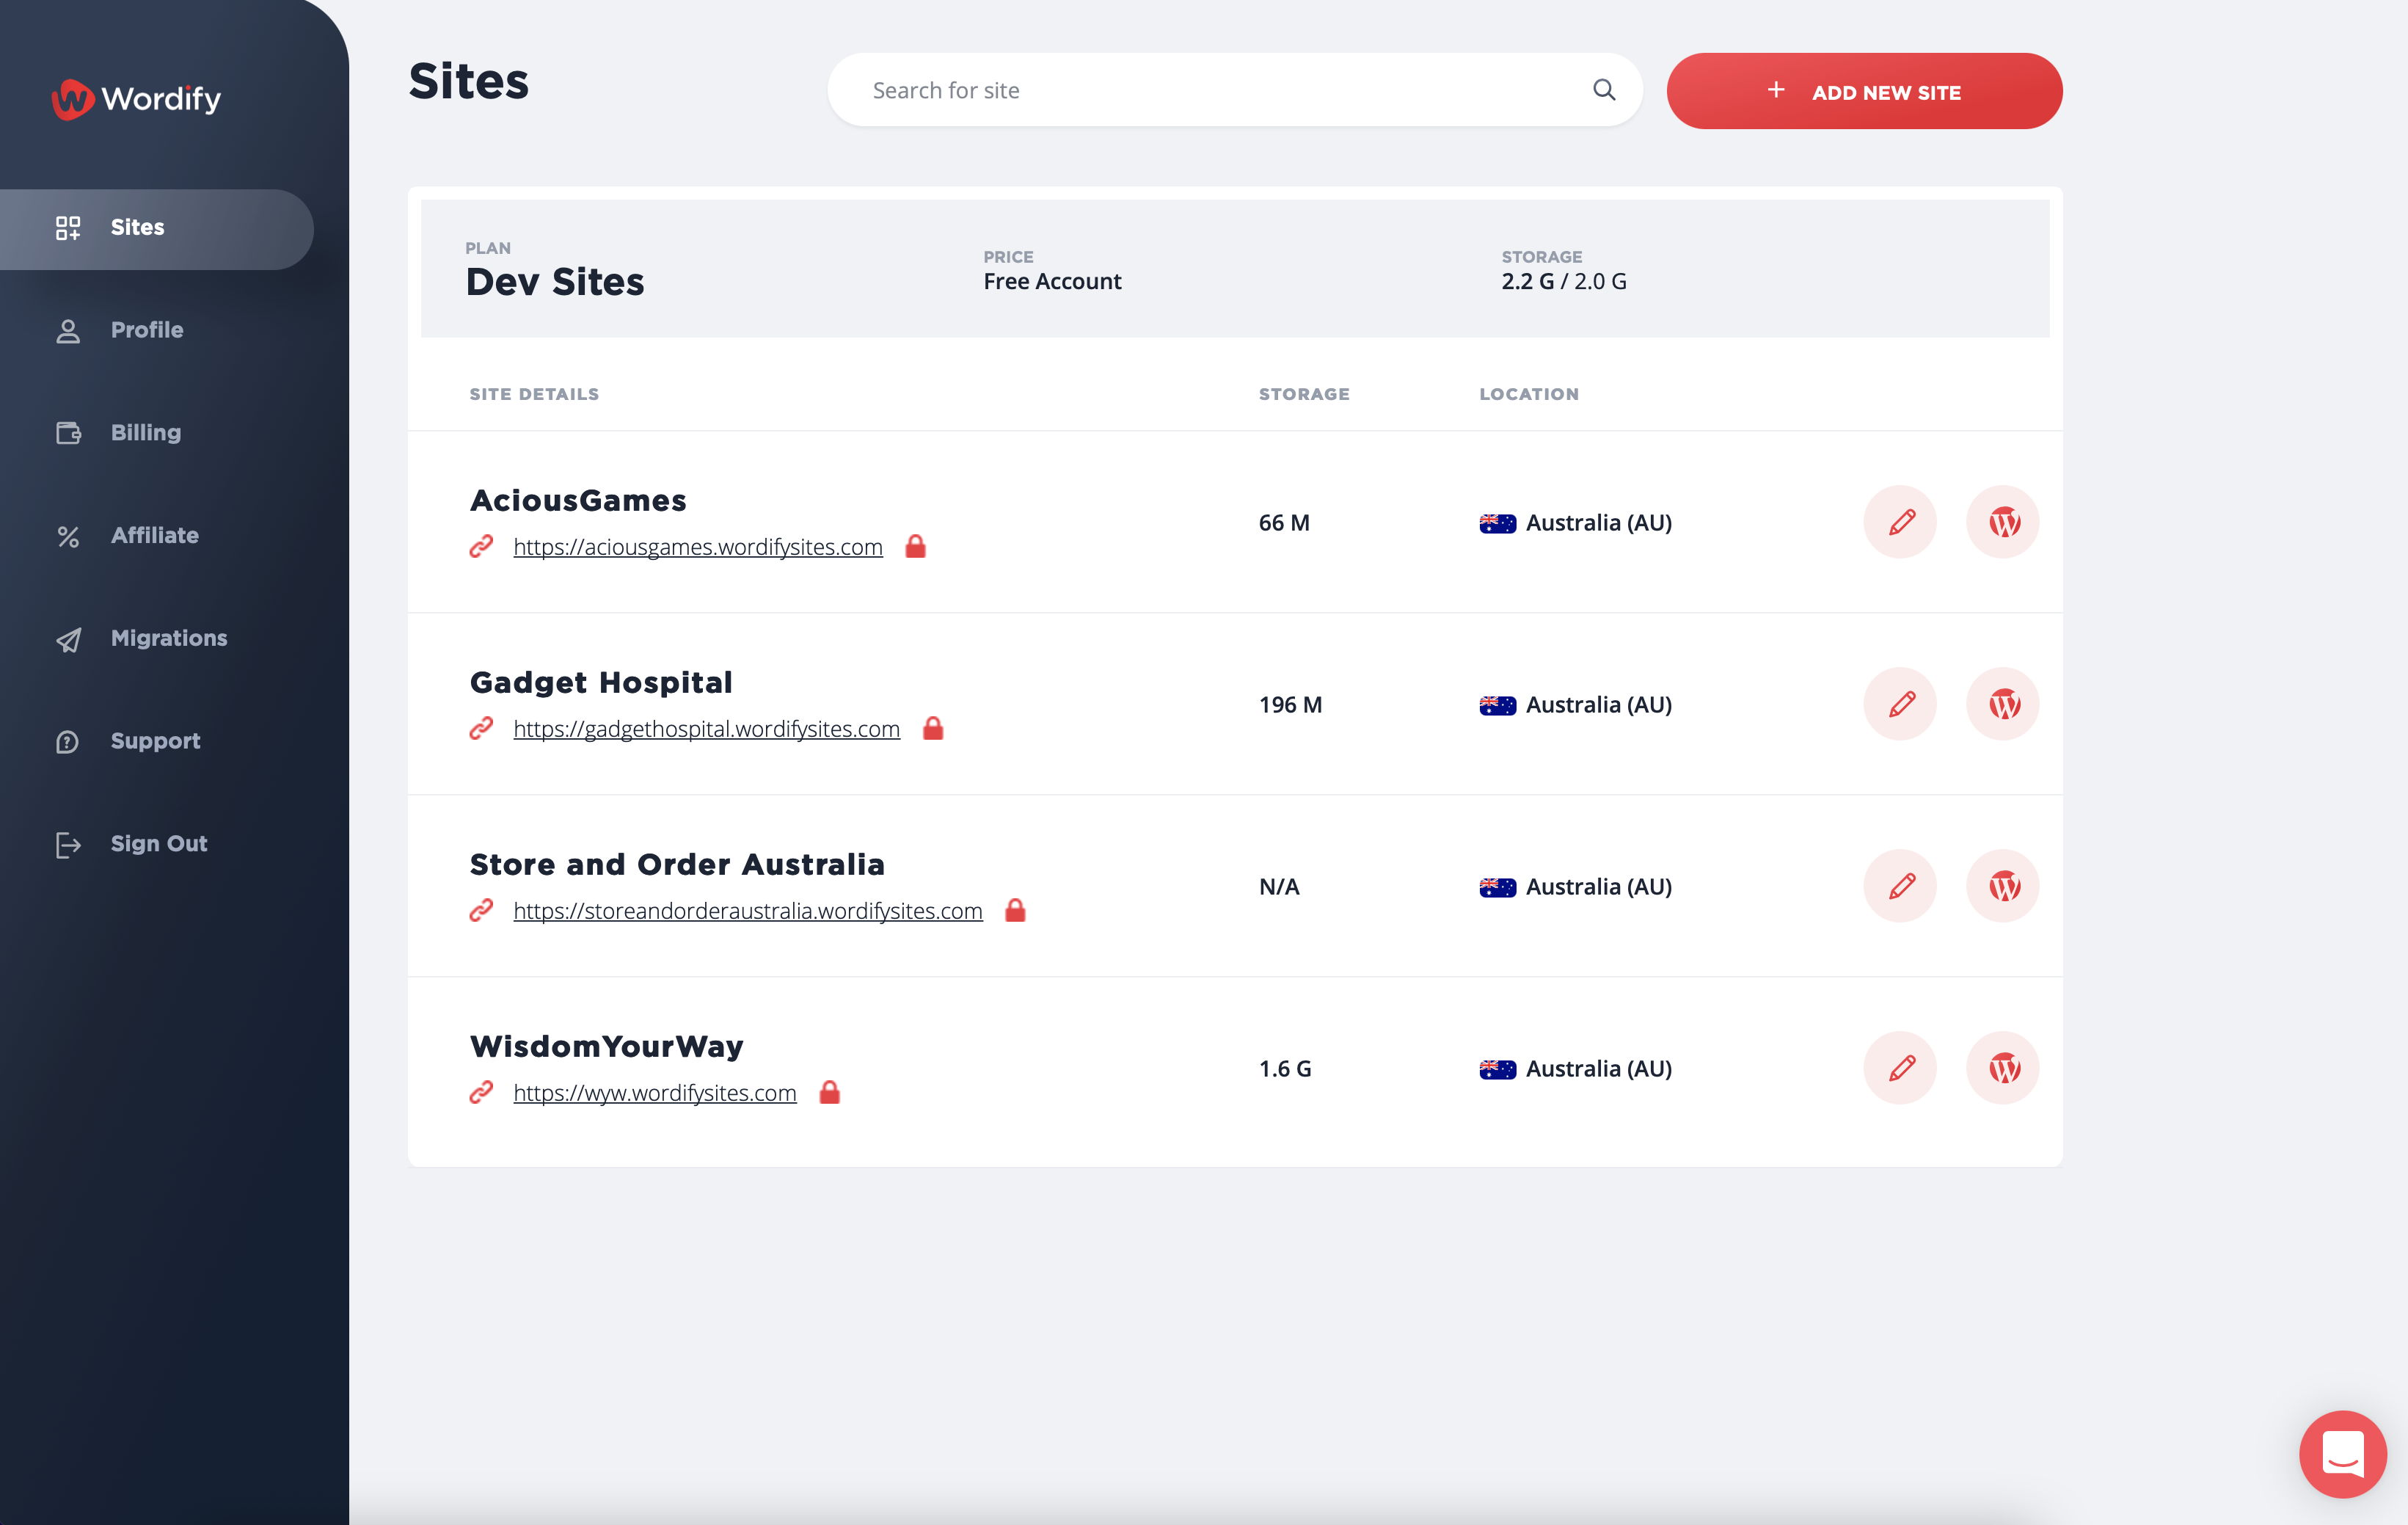Open https://wyw.wordifysites.com link
This screenshot has width=2408, height=1525.
tap(655, 1093)
